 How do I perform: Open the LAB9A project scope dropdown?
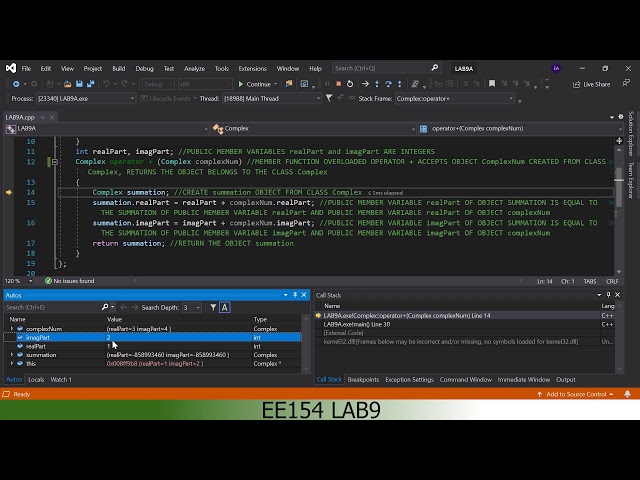click(107, 129)
